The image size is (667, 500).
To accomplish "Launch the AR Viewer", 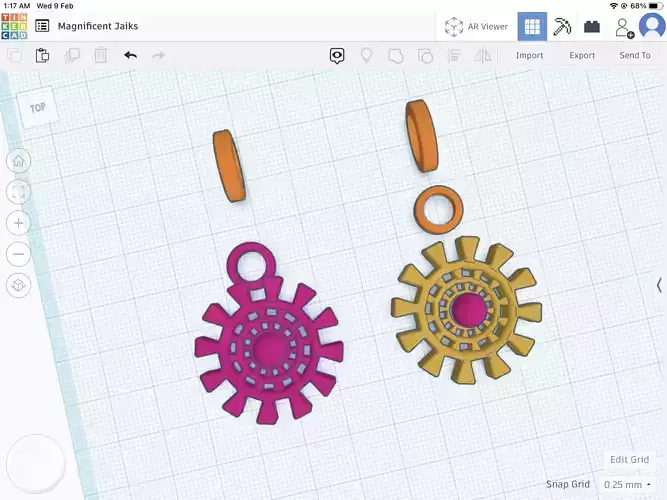I will click(476, 26).
